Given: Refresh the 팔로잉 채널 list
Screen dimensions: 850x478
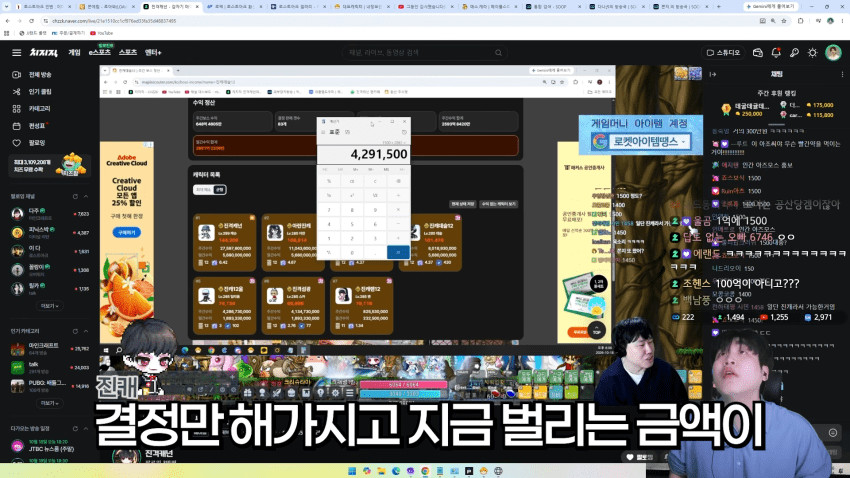Looking at the screenshot, I should tap(75, 196).
